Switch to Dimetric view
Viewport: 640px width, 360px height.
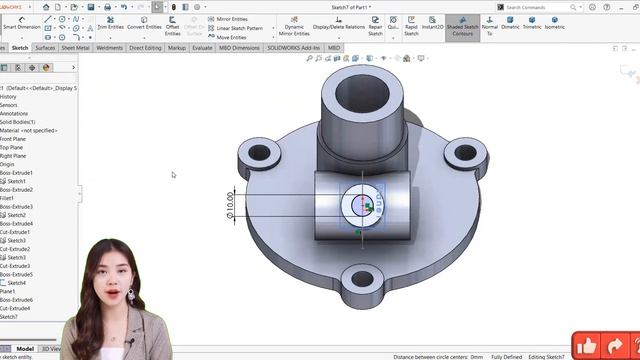(510, 23)
